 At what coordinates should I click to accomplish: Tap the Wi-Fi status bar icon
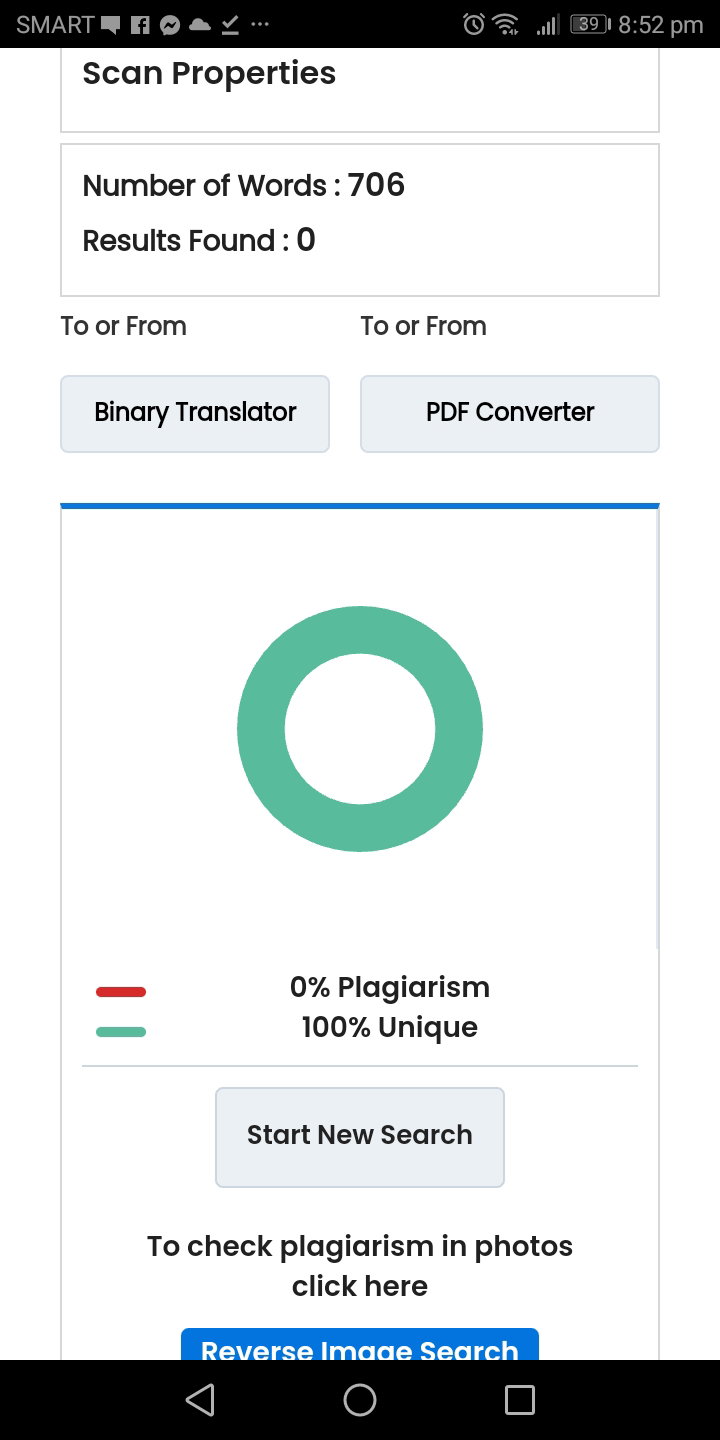[507, 25]
